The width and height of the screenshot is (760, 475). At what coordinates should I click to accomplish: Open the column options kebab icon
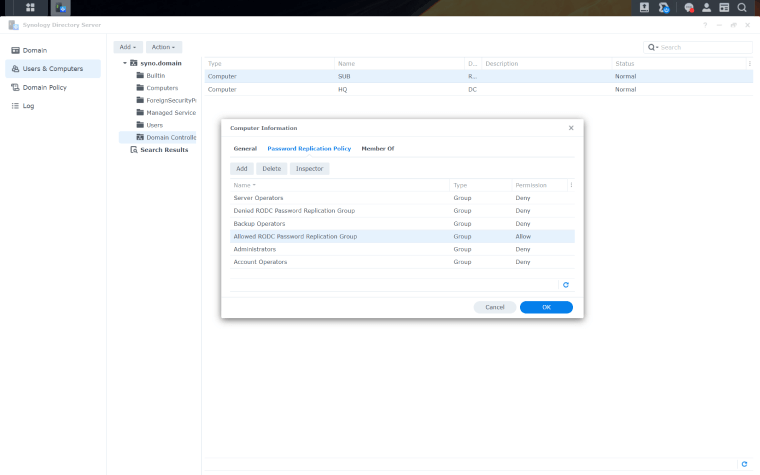click(570, 185)
